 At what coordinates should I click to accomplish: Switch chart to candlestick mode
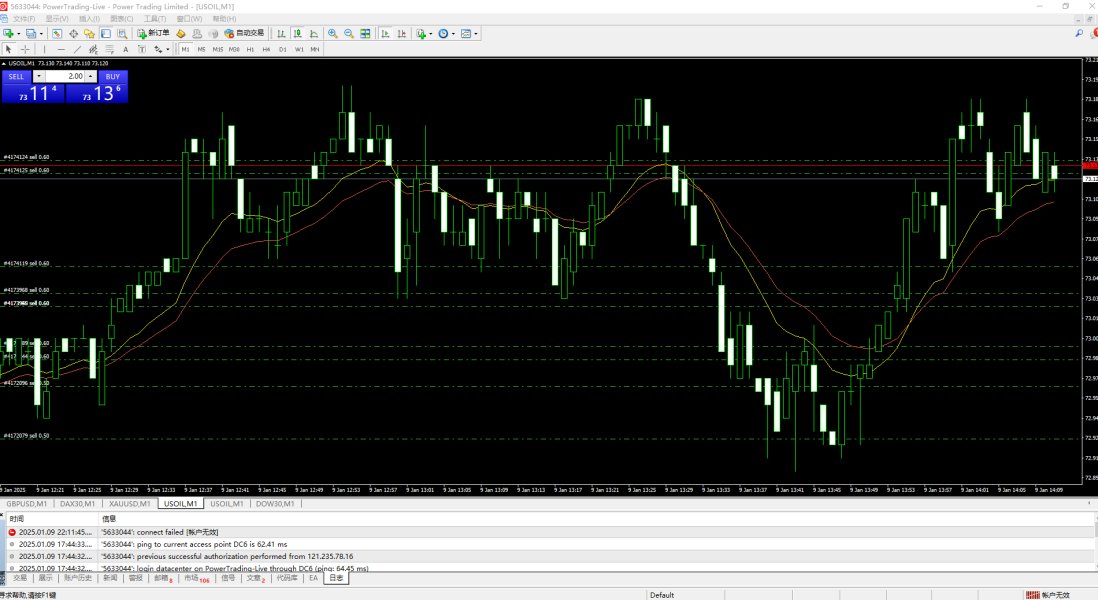pos(296,33)
